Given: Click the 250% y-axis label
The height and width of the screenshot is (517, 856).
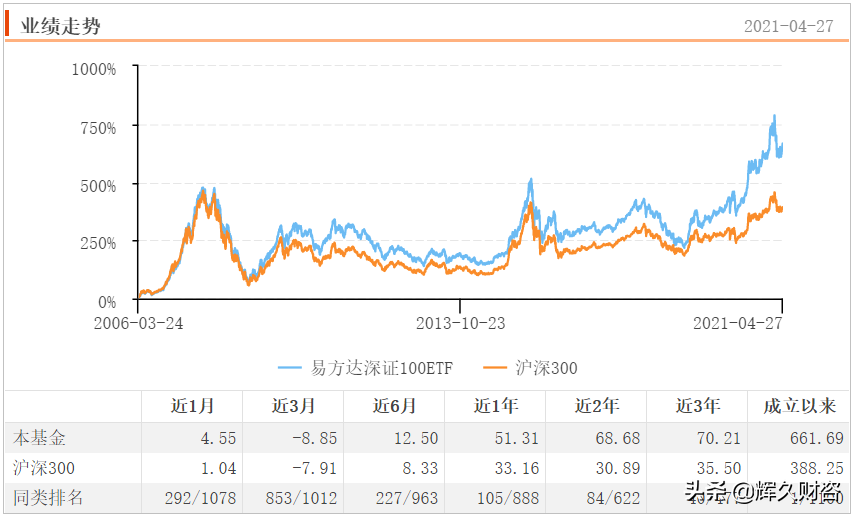Looking at the screenshot, I should (x=98, y=243).
